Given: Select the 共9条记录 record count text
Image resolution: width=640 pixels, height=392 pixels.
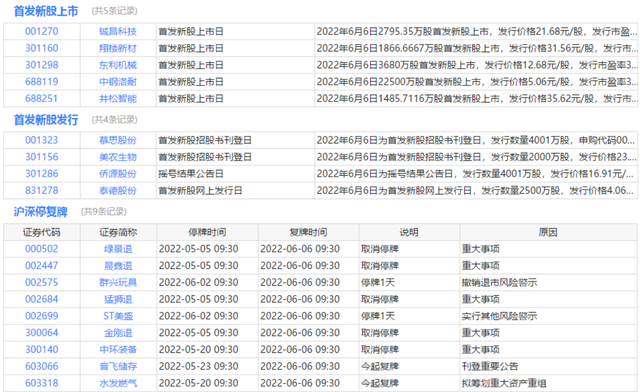Looking at the screenshot, I should tap(104, 212).
